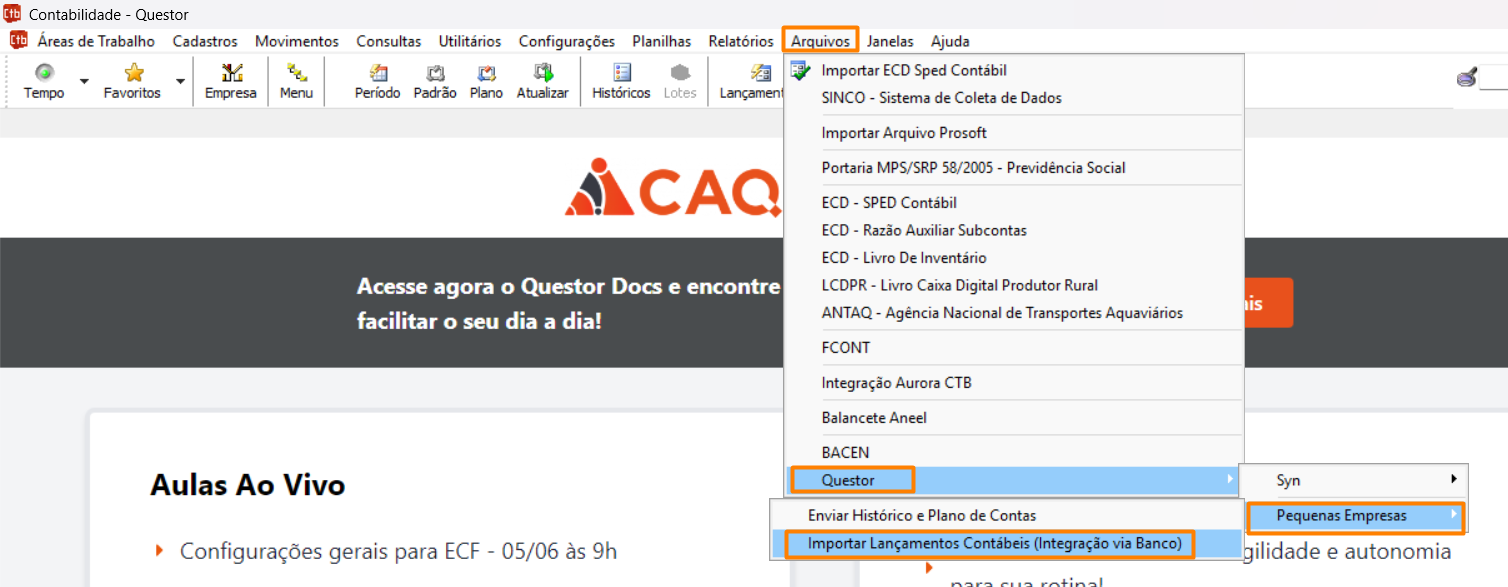1508x587 pixels.
Task: Open the Cadastros menu
Action: coord(205,41)
